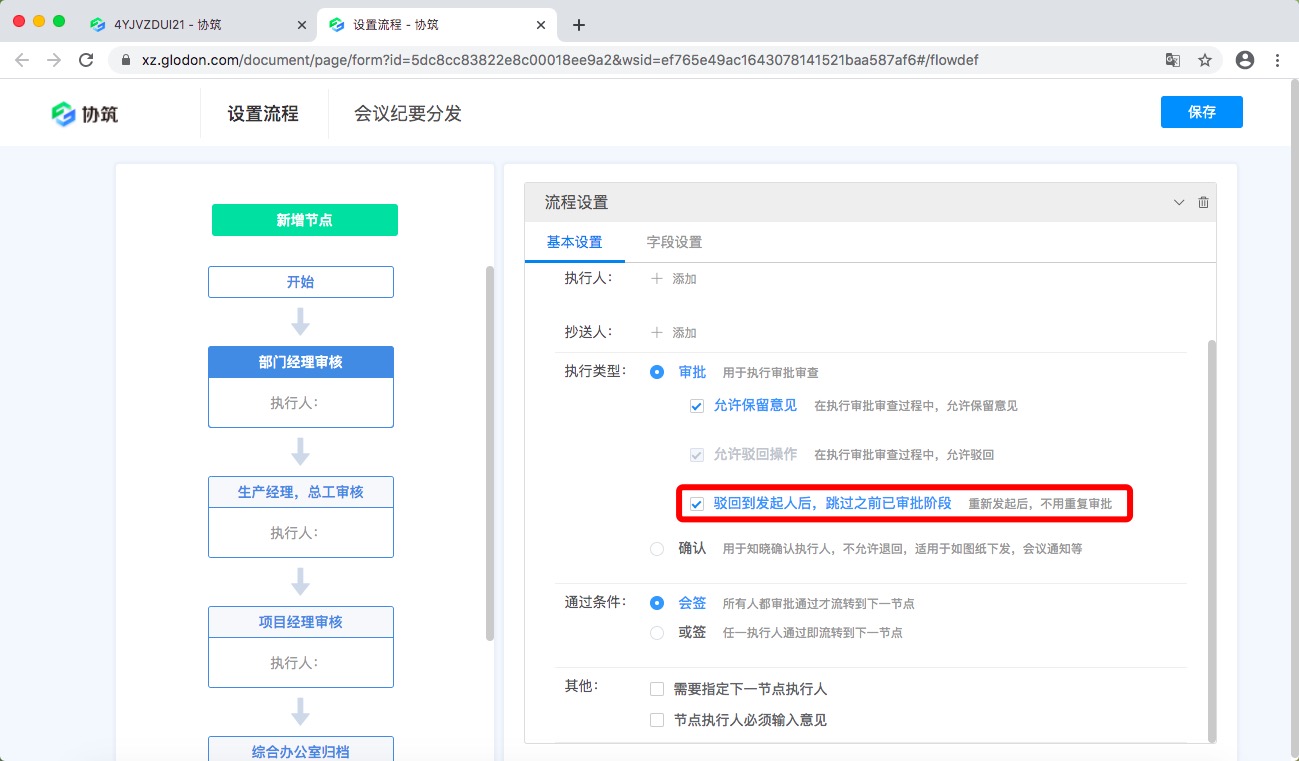Open a new browser tab with the plus icon
This screenshot has height=761, width=1299.
pos(578,24)
